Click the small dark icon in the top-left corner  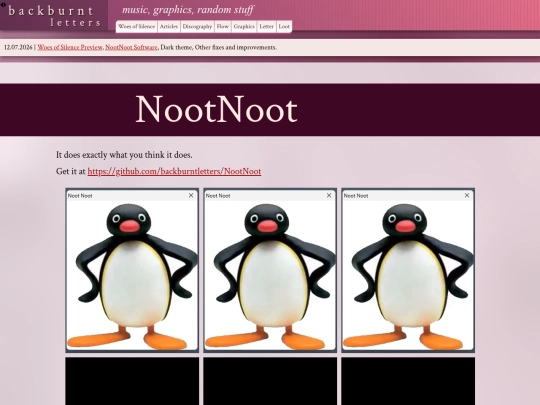pos(3,4)
